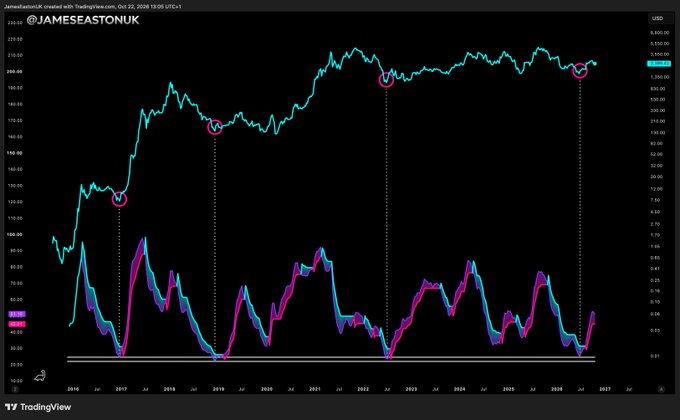Click the 1,350.00 value on price scale
Screen dimensions: 680x420
(659, 77)
